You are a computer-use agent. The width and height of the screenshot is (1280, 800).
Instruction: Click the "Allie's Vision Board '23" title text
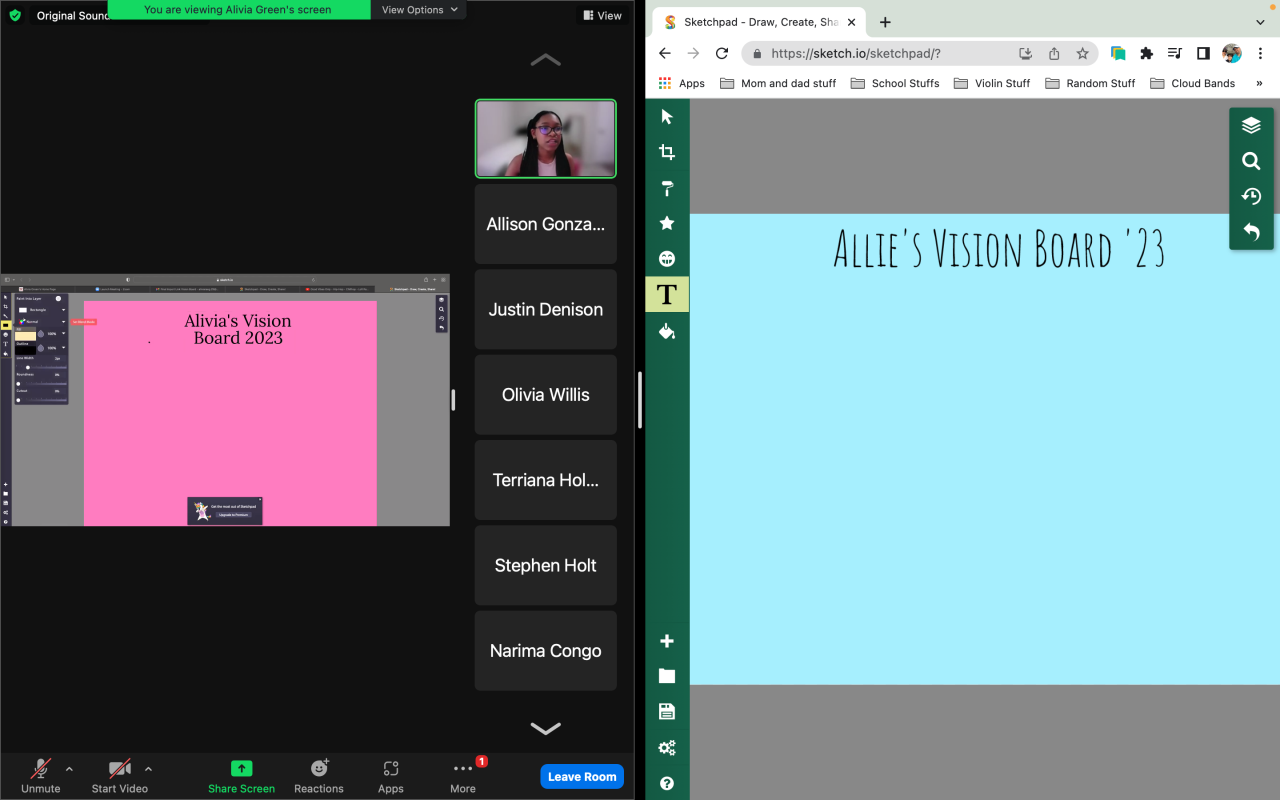coord(999,249)
